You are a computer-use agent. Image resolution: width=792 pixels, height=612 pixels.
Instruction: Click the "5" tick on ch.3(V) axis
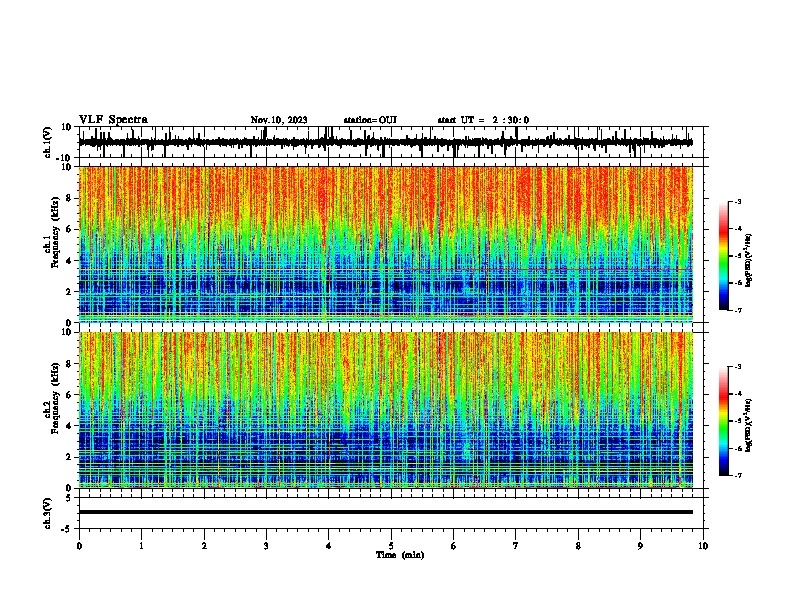click(69, 498)
